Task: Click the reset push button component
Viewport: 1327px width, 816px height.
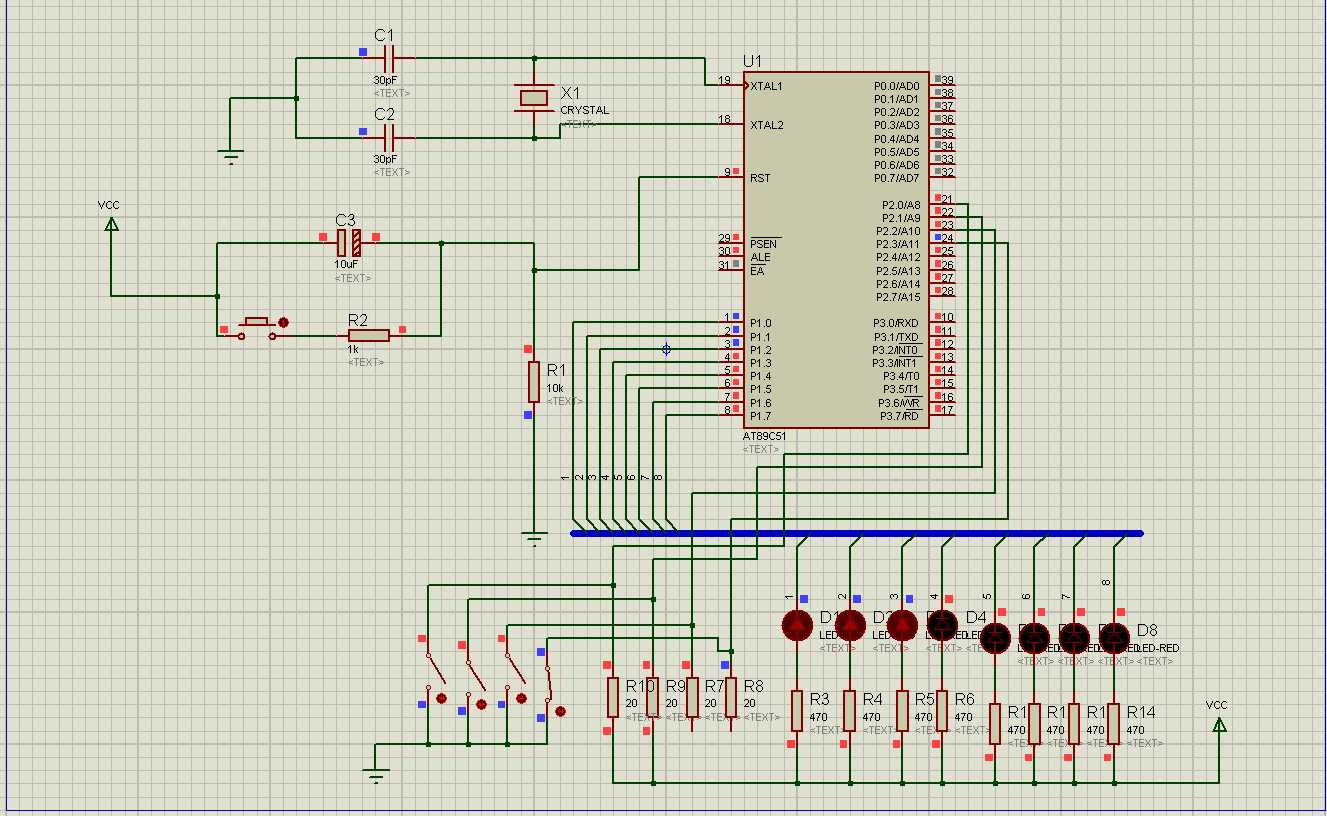Action: pyautogui.click(x=256, y=328)
